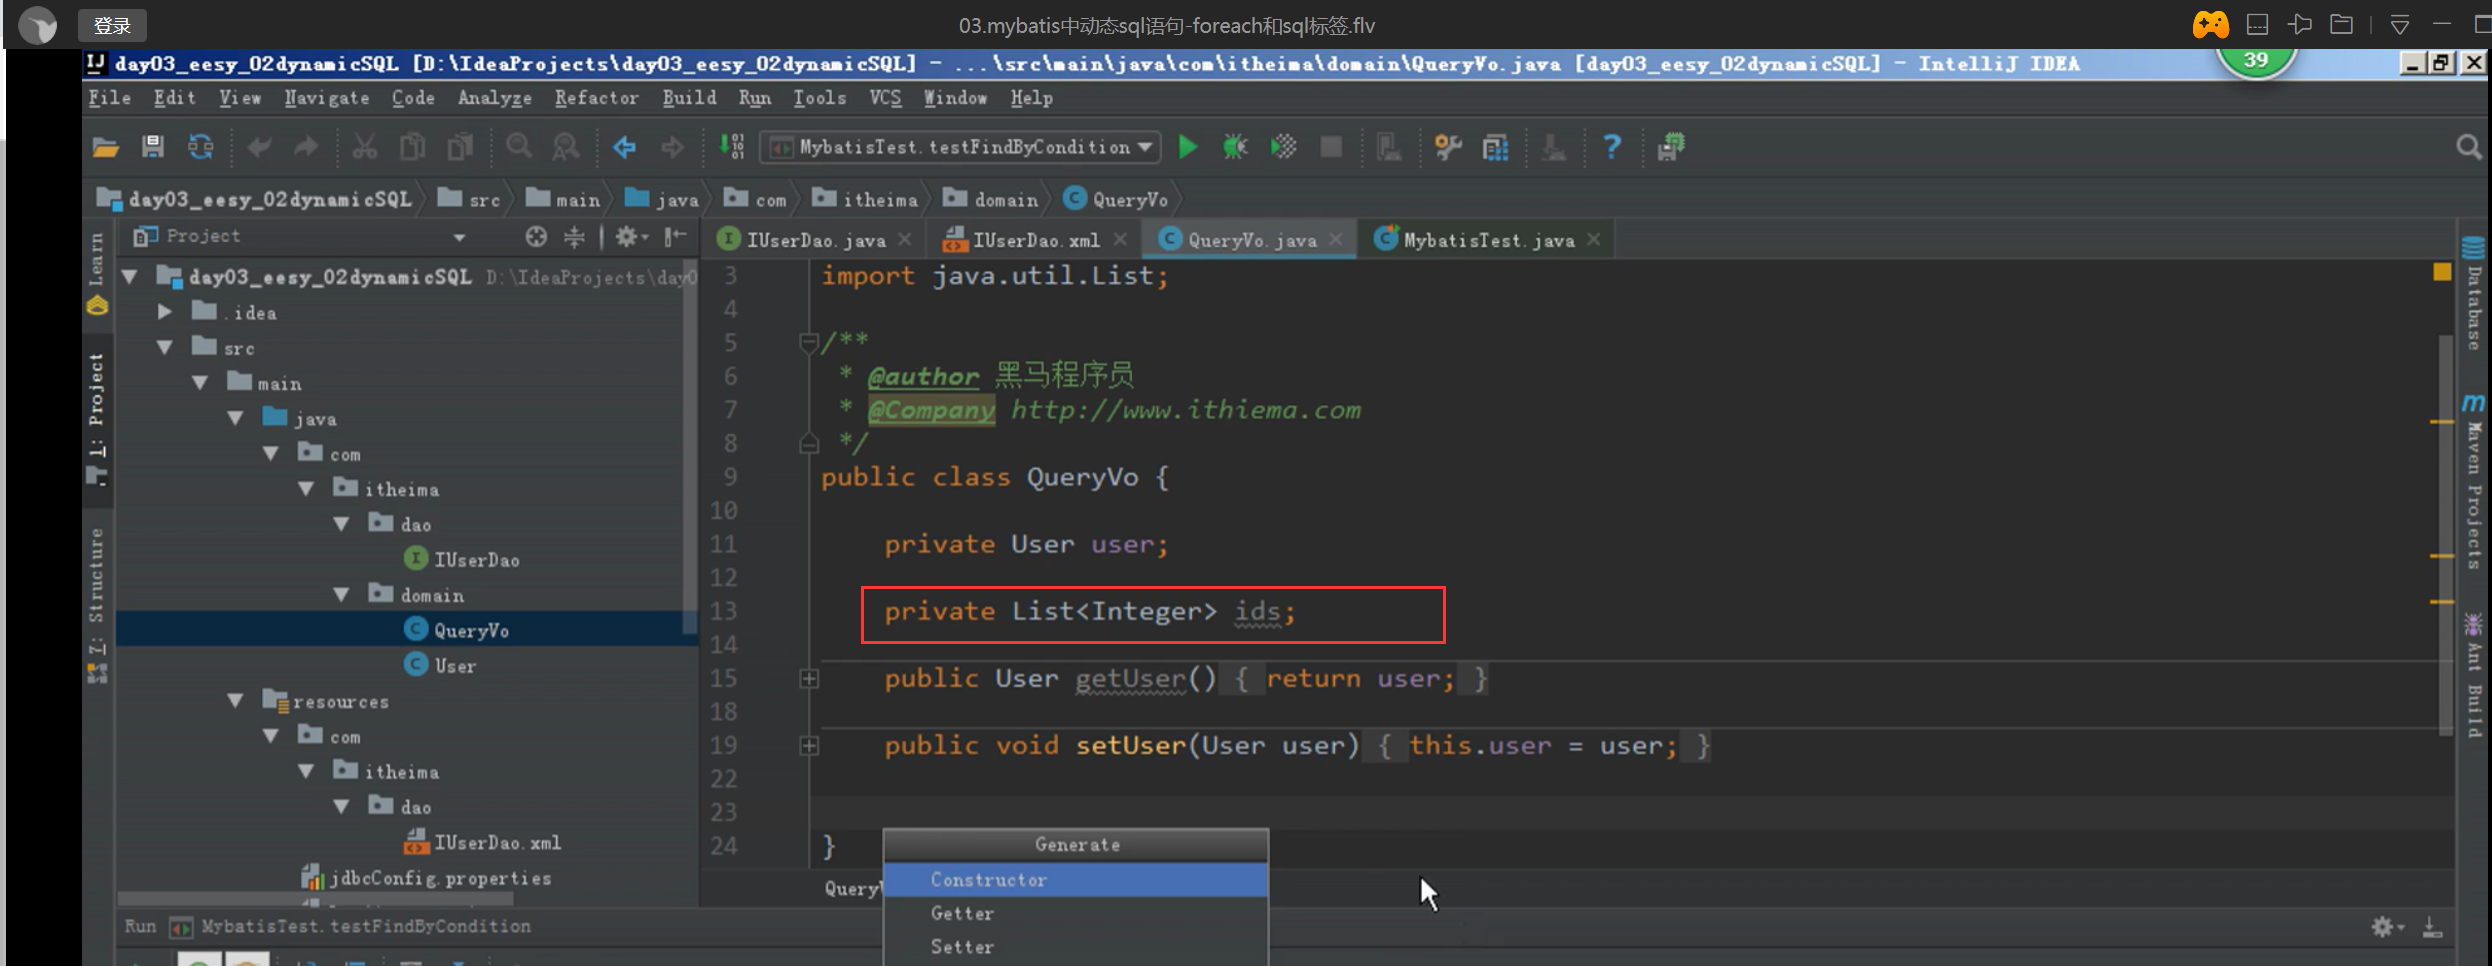Image resolution: width=2492 pixels, height=966 pixels.
Task: Start debugging with the green bug icon
Action: coord(1236,148)
